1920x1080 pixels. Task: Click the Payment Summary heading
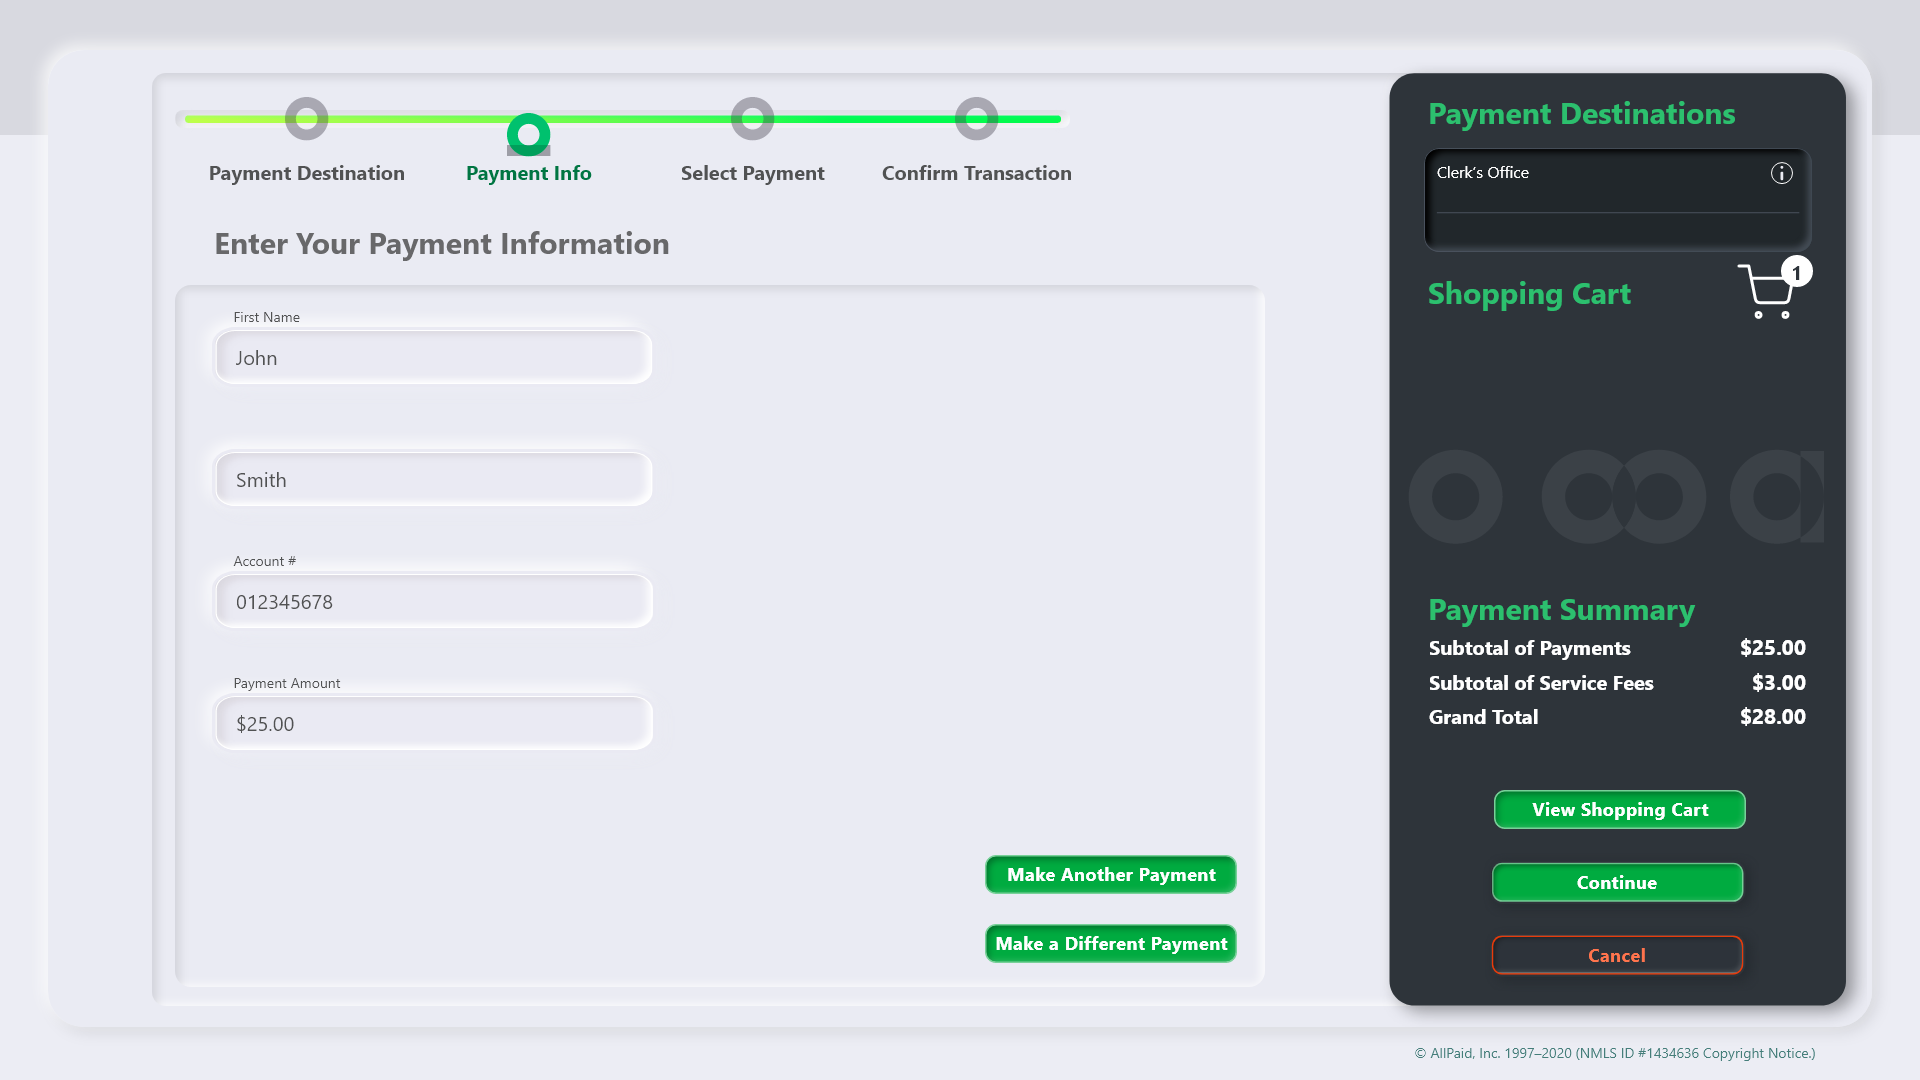(x=1561, y=610)
